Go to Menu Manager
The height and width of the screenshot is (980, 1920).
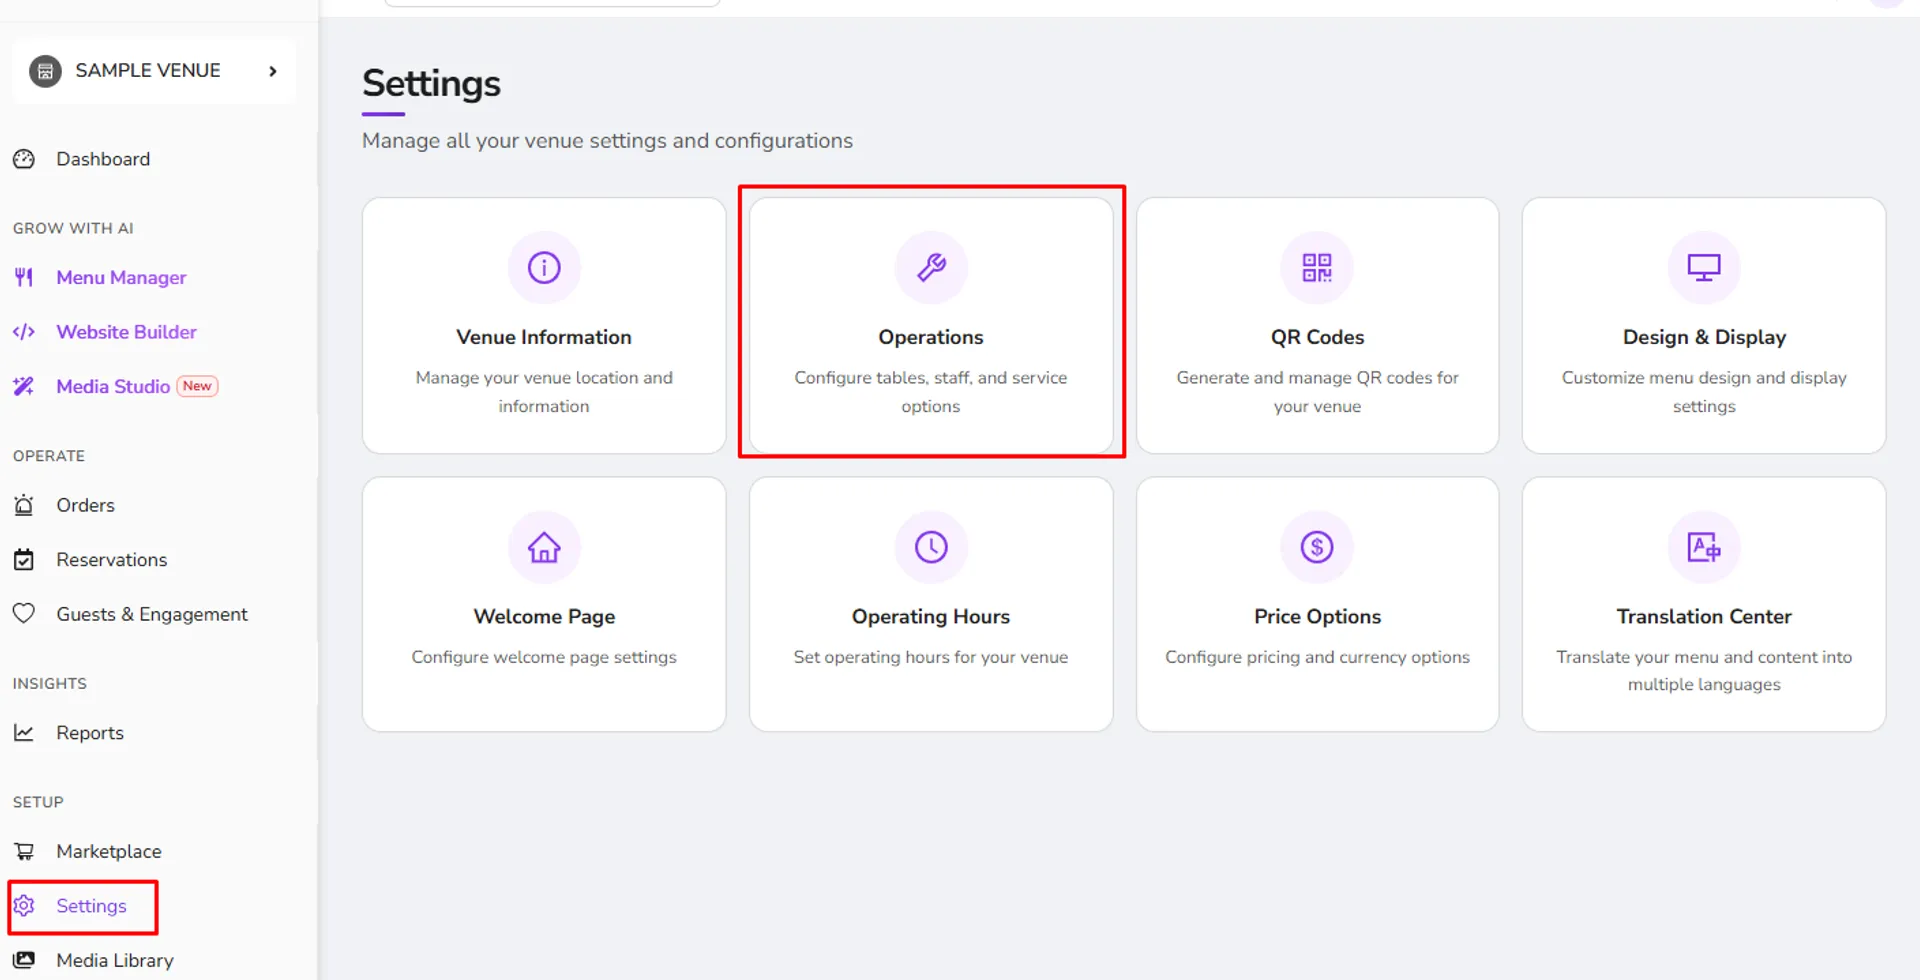pyautogui.click(x=121, y=277)
